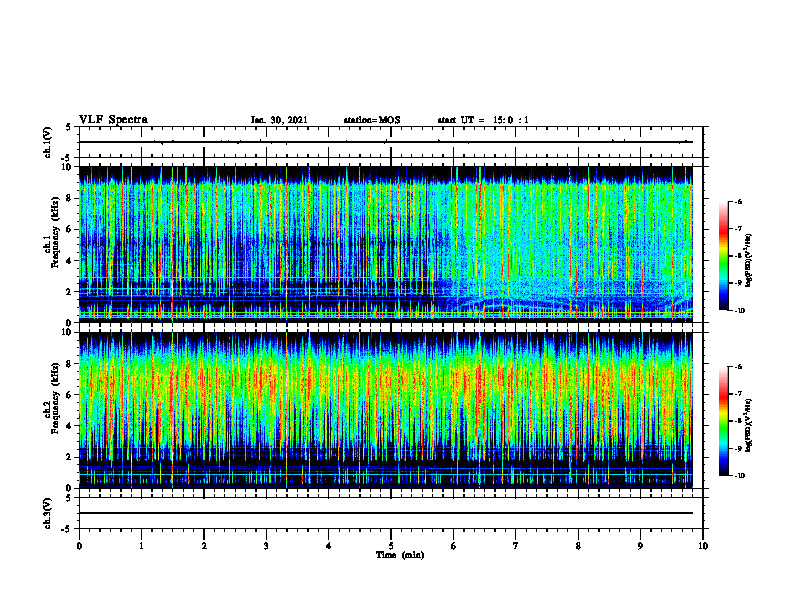The width and height of the screenshot is (792, 612).
Task: Click ch.1 frequency axis "4" tick label
Action: pos(70,261)
